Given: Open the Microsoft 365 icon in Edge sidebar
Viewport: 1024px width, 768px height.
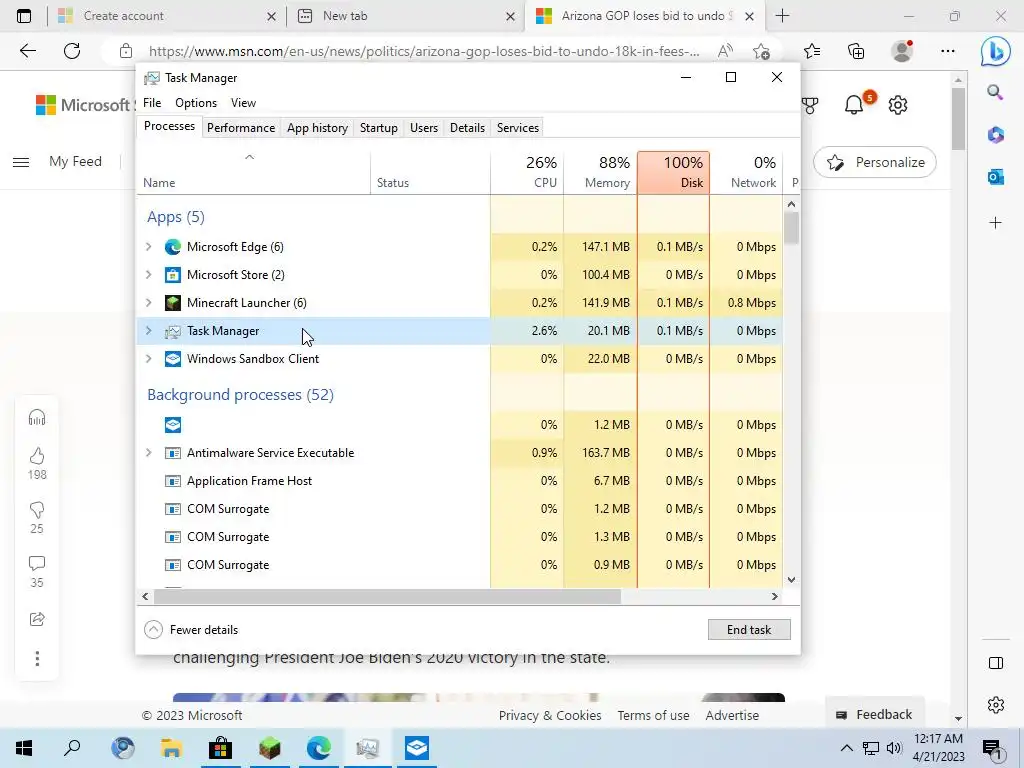Looking at the screenshot, I should (995, 135).
